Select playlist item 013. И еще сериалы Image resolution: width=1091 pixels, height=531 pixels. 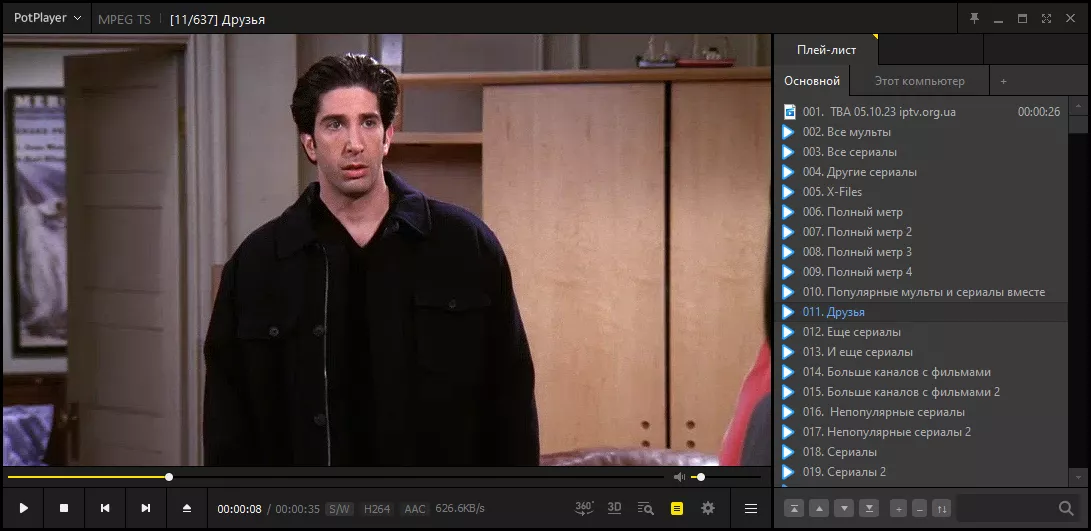(x=921, y=352)
